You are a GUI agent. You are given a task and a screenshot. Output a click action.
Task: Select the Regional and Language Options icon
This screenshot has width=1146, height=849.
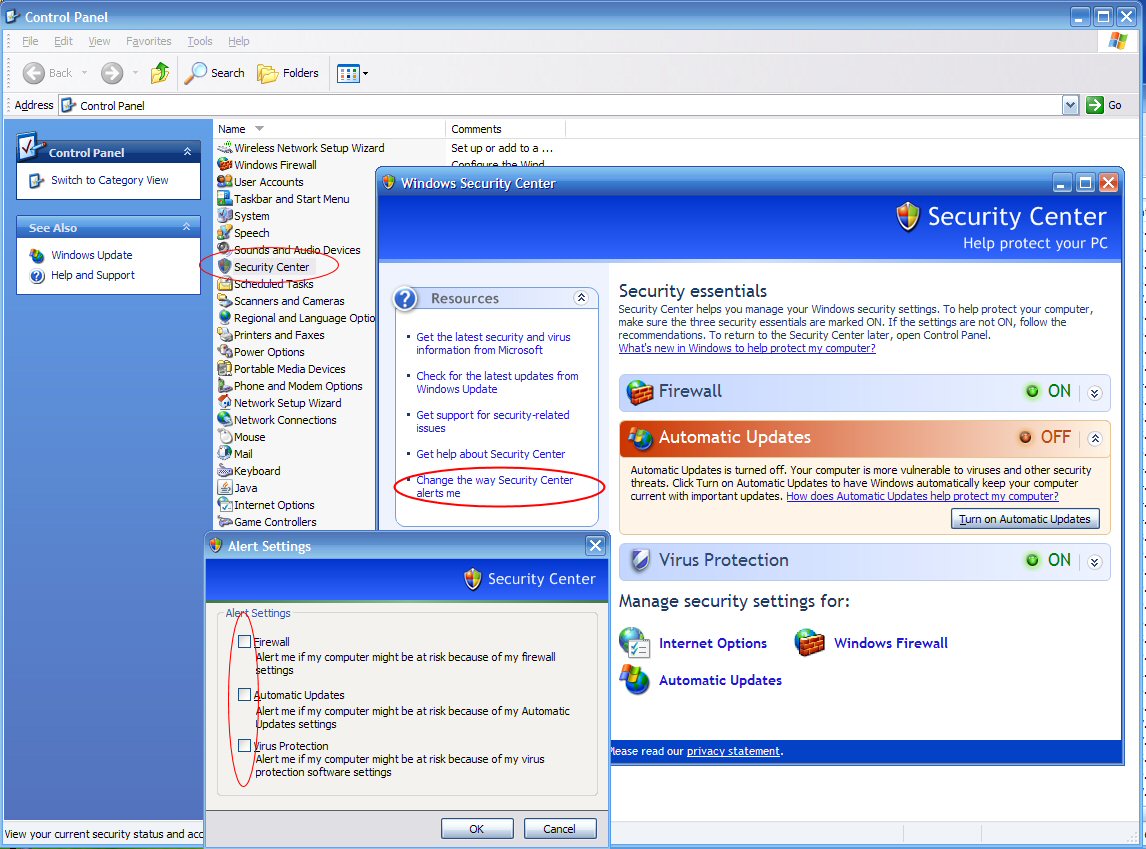(224, 317)
